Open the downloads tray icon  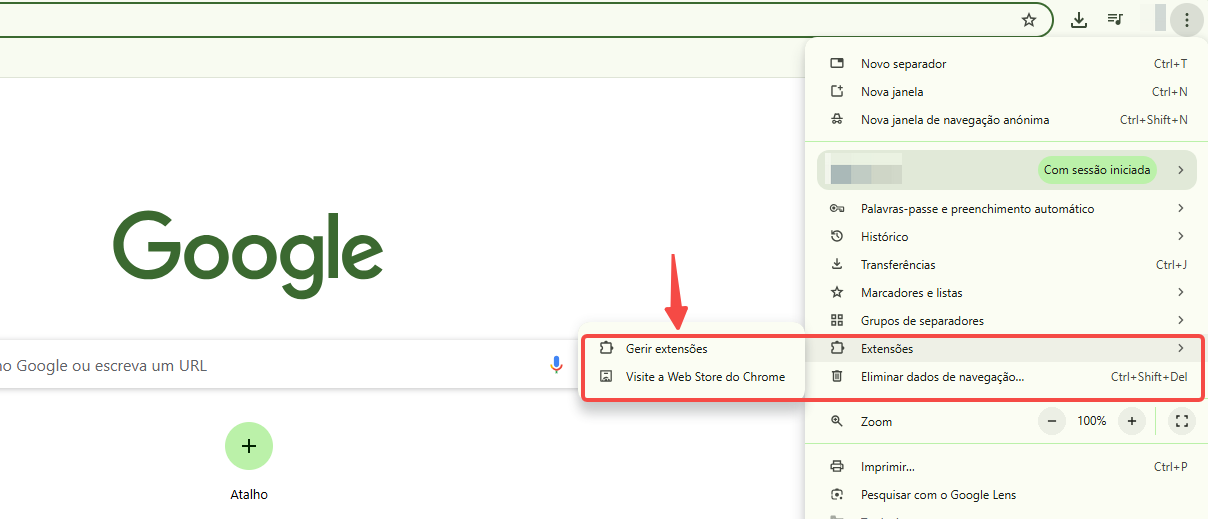[1079, 20]
